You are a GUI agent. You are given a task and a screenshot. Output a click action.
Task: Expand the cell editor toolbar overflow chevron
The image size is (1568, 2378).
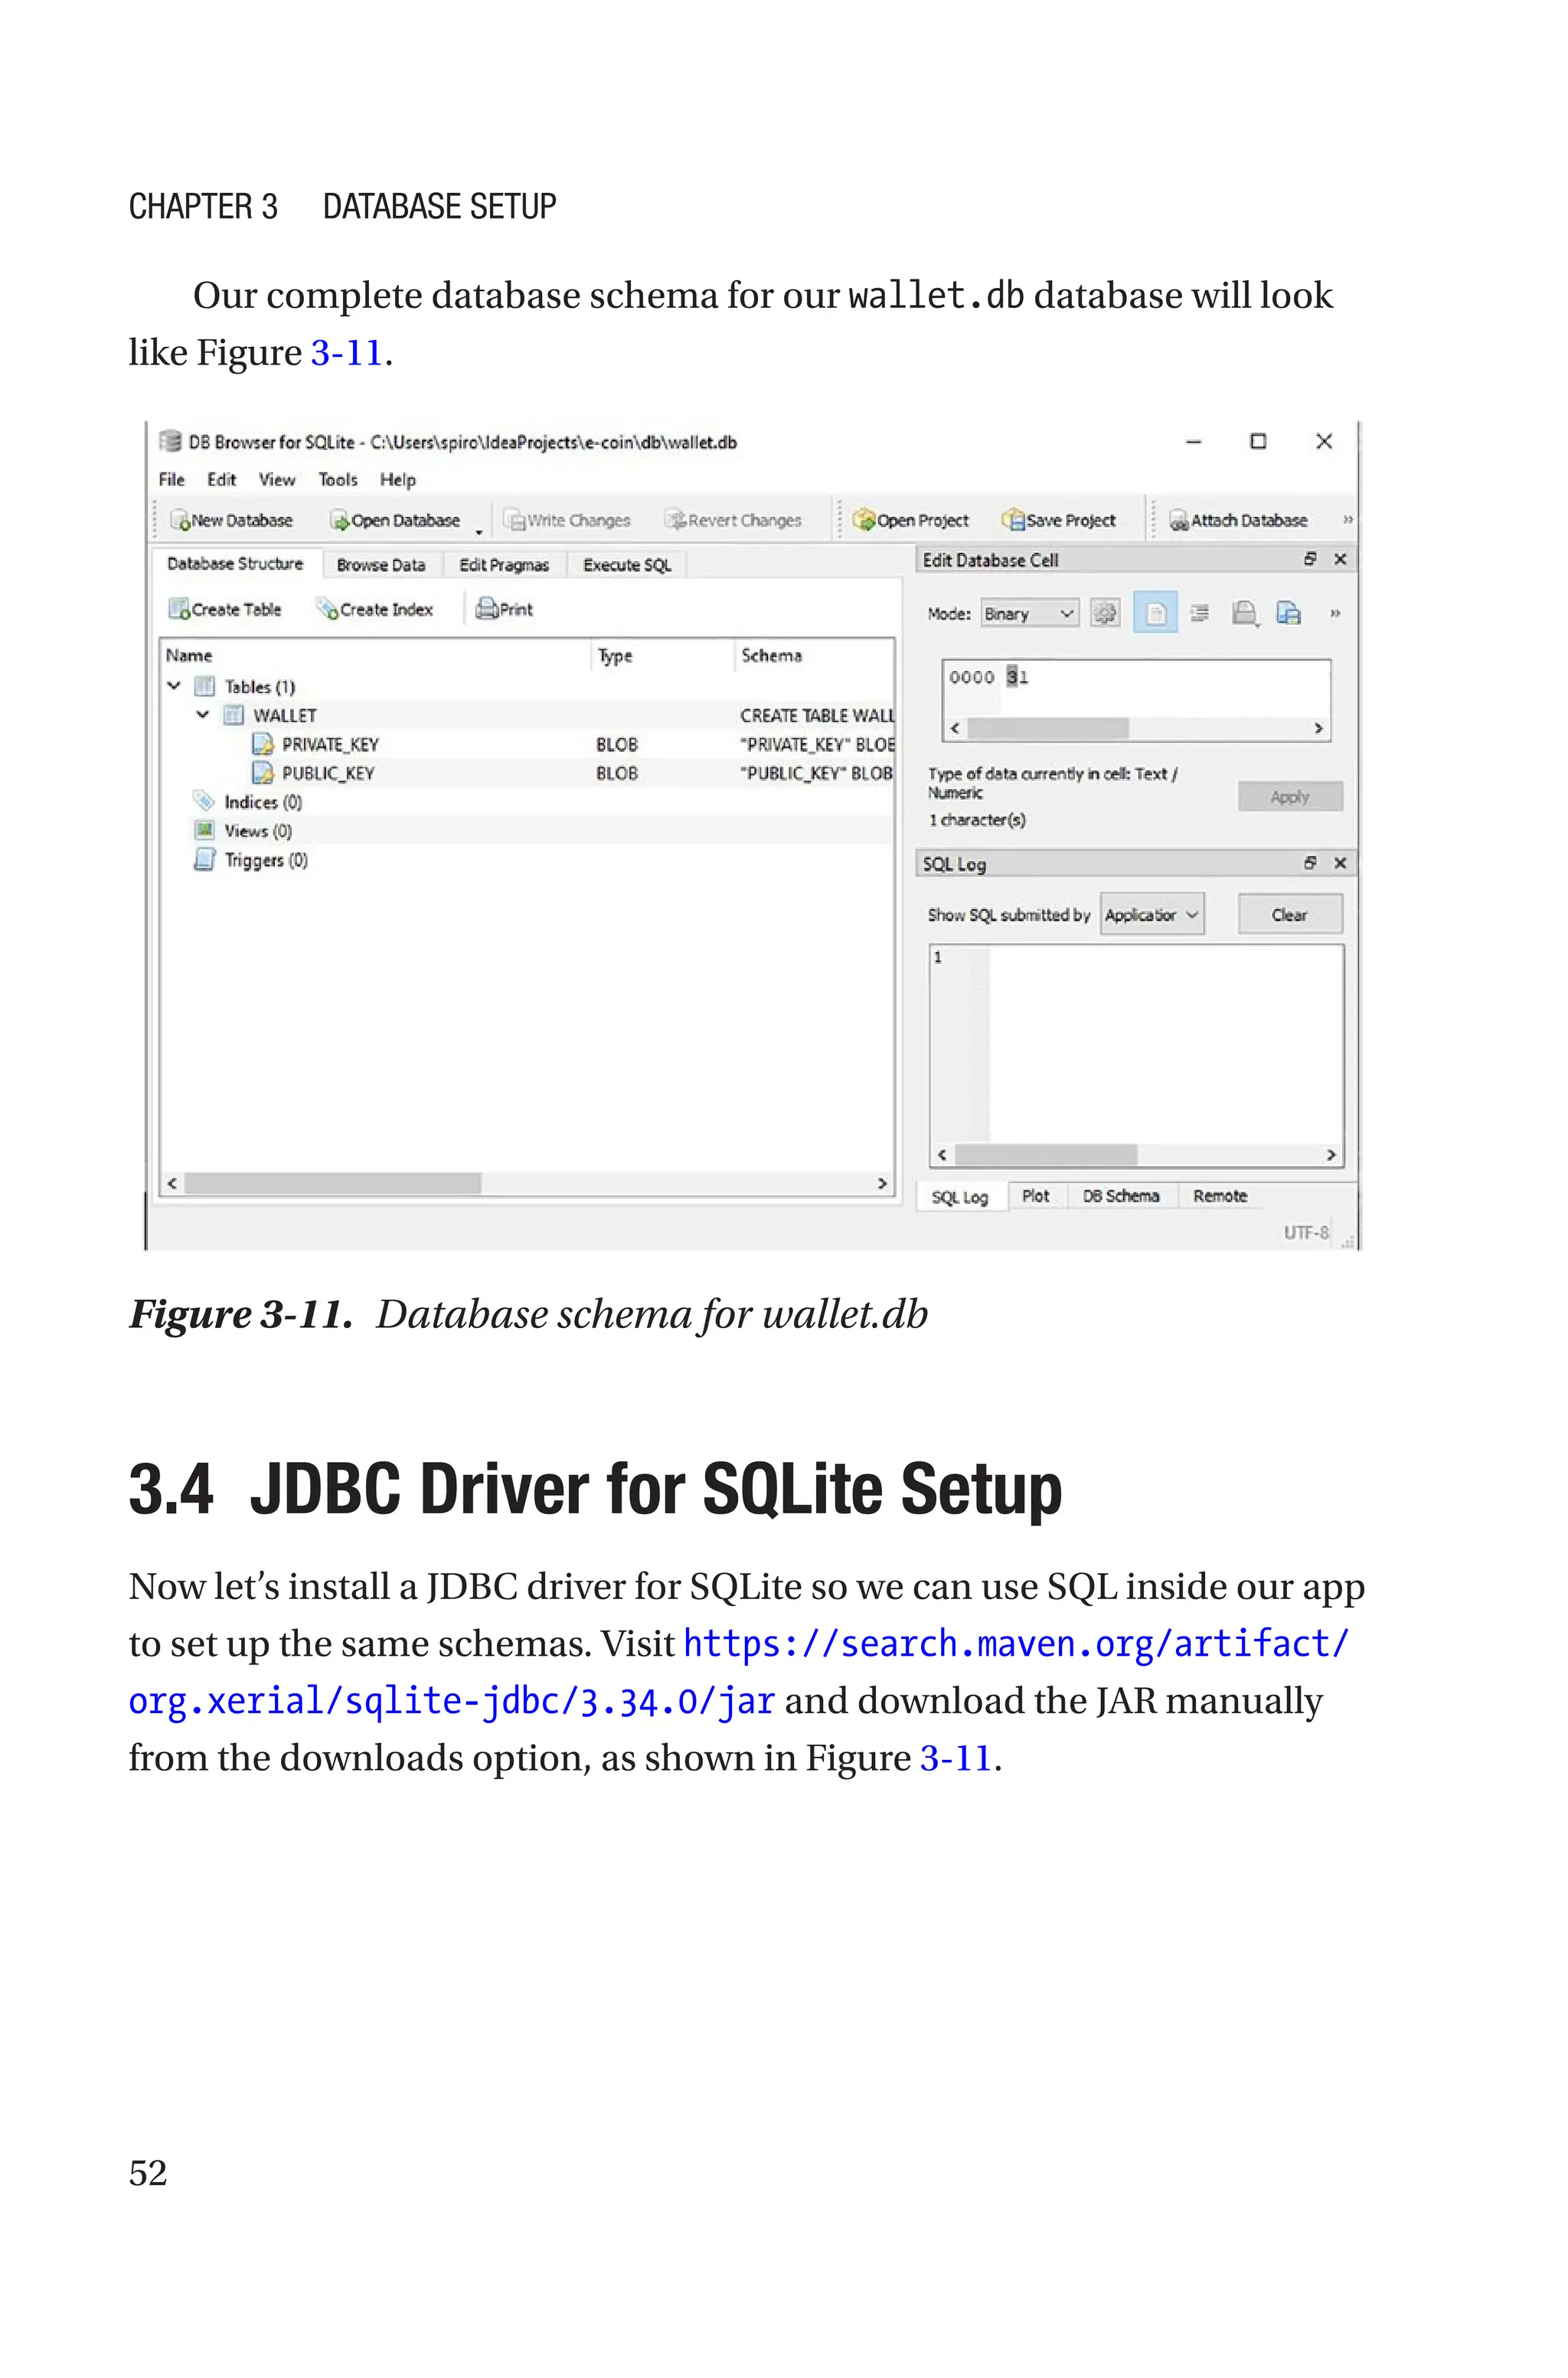pyautogui.click(x=1335, y=613)
